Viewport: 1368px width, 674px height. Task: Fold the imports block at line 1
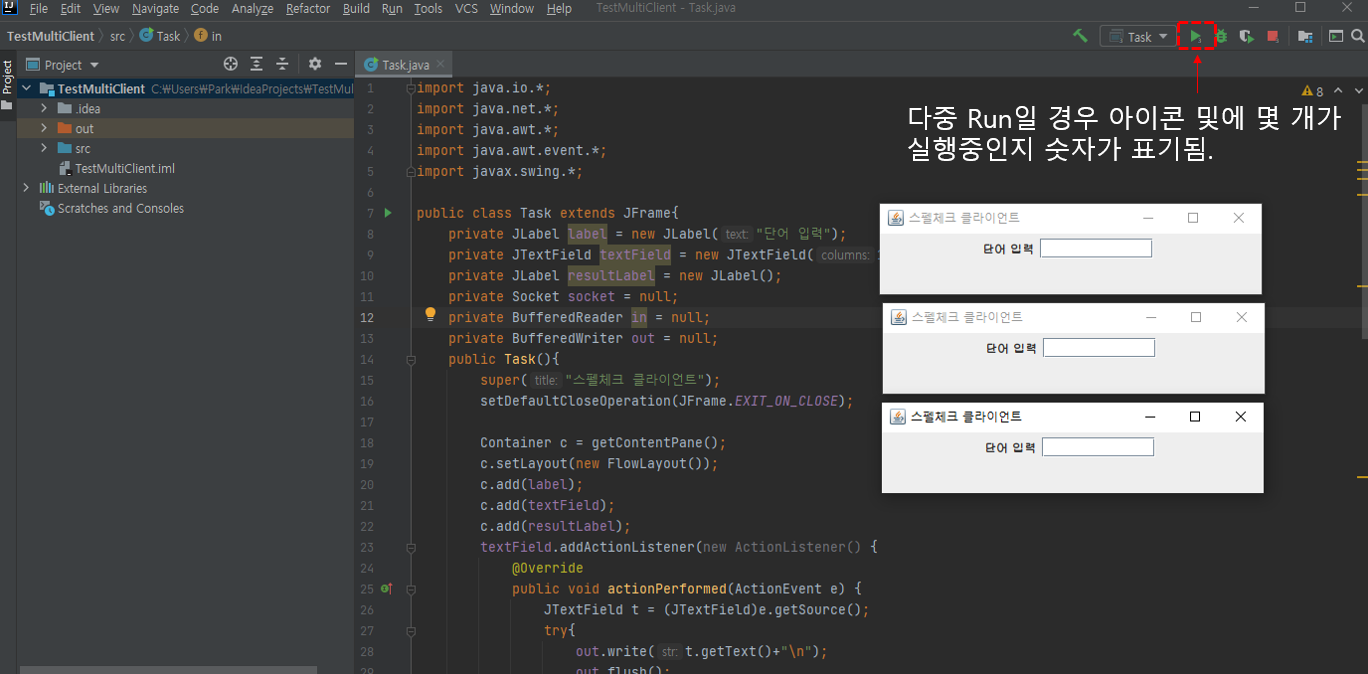point(410,88)
